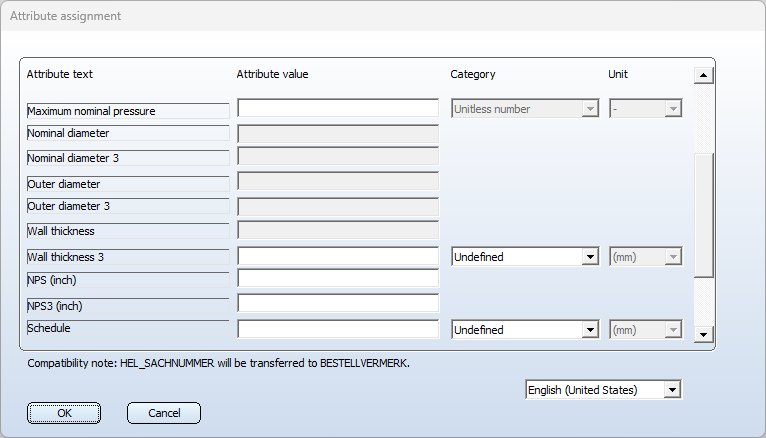
Task: Click the NPS (inch) value field
Action: (x=338, y=278)
